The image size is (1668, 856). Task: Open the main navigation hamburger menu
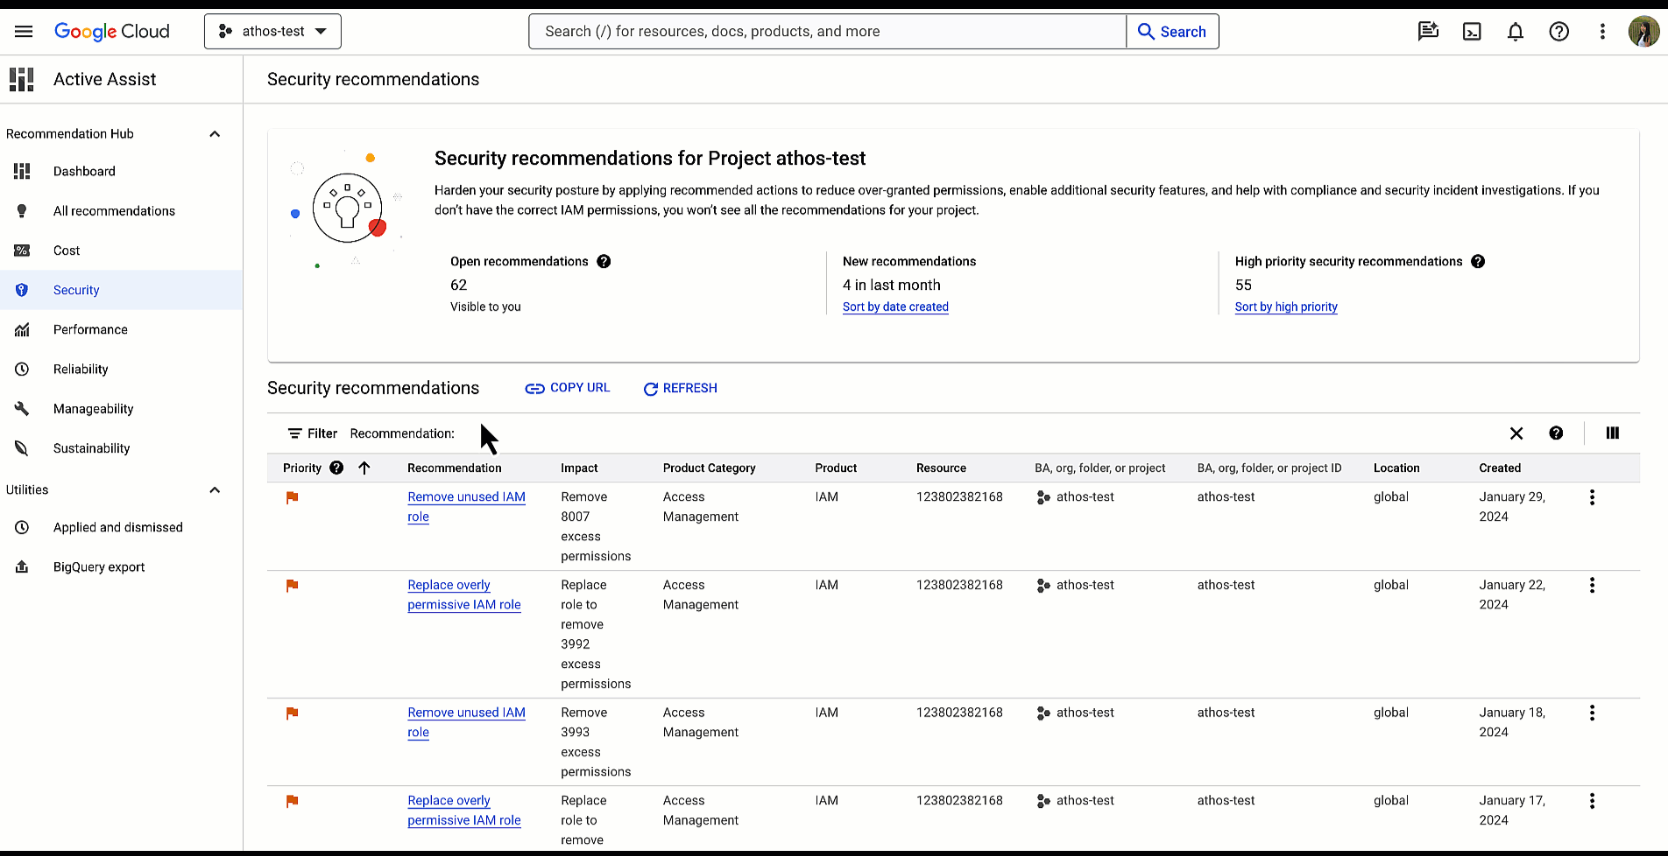pos(24,32)
